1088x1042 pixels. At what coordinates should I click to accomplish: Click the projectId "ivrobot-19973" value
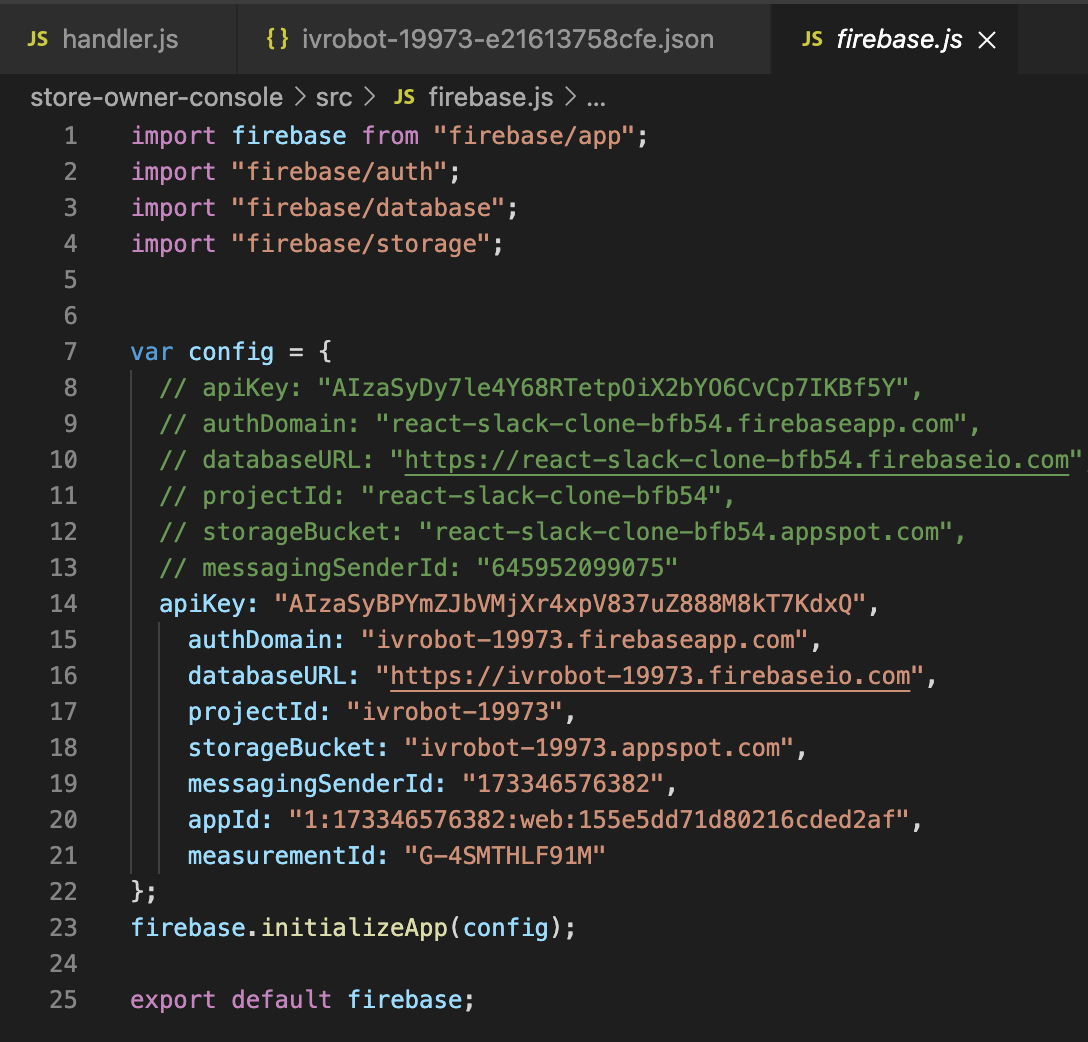click(454, 712)
